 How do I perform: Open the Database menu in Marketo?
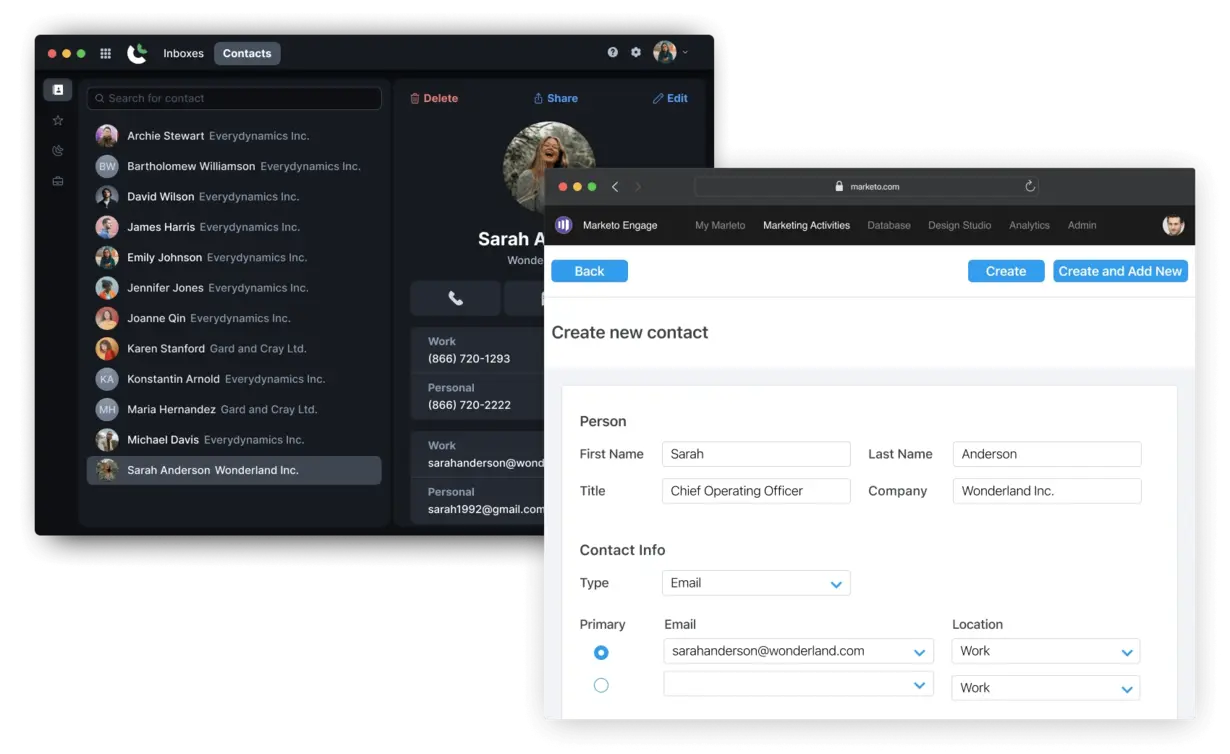(888, 226)
